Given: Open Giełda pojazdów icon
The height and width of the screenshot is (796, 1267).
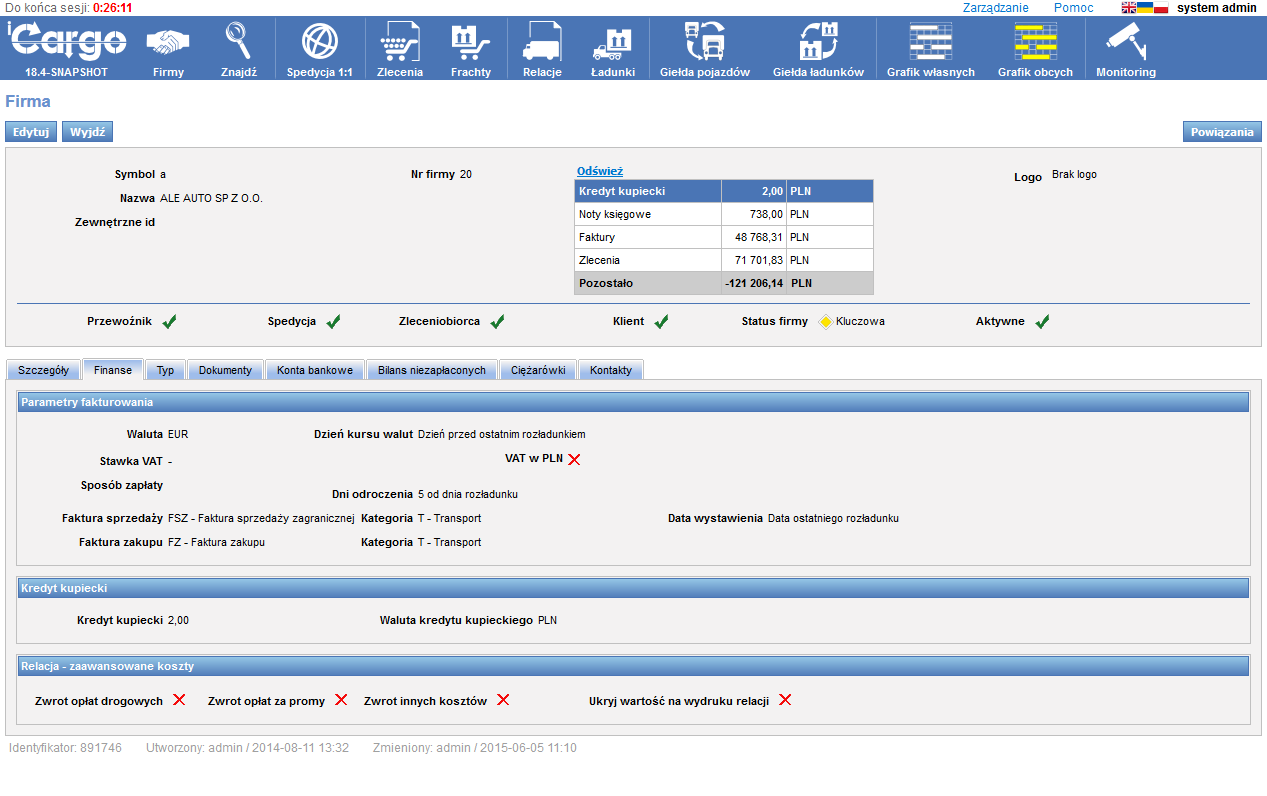Looking at the screenshot, I should point(704,42).
